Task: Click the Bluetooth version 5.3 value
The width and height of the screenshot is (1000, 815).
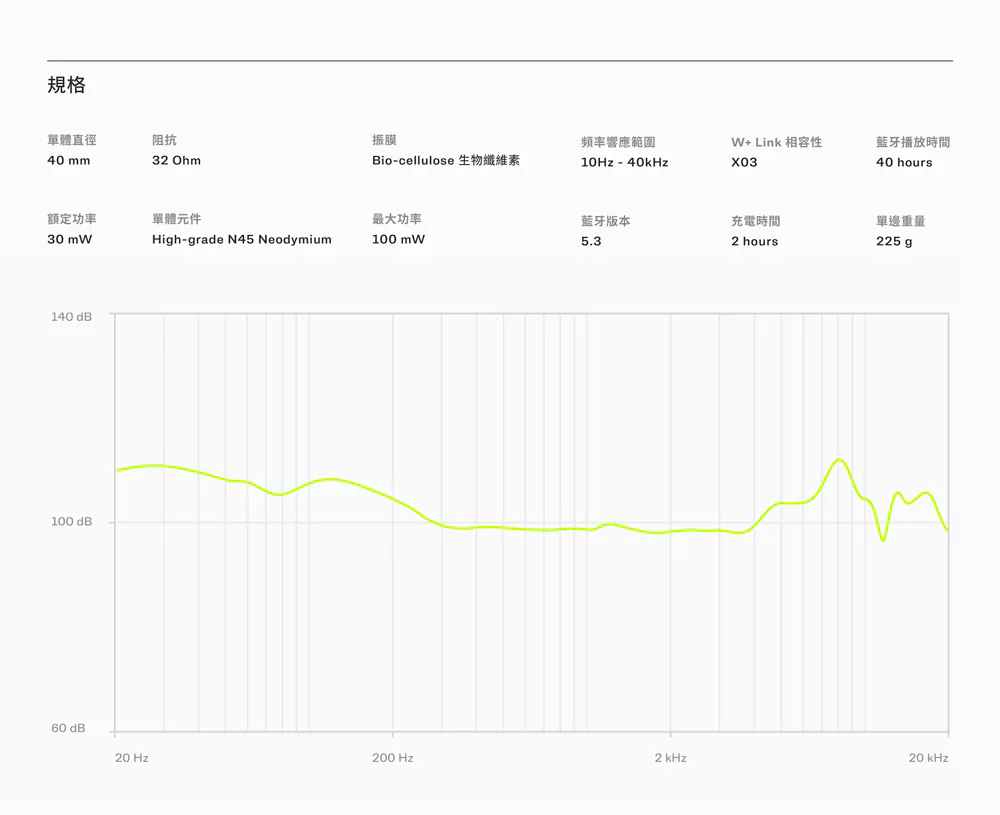Action: [x=591, y=241]
